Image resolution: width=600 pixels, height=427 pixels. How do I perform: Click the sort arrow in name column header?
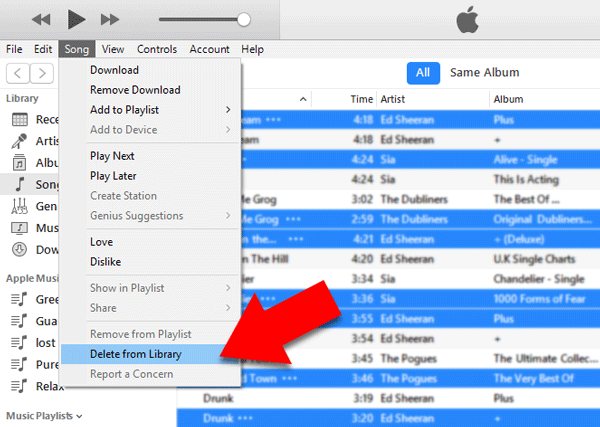tap(303, 99)
